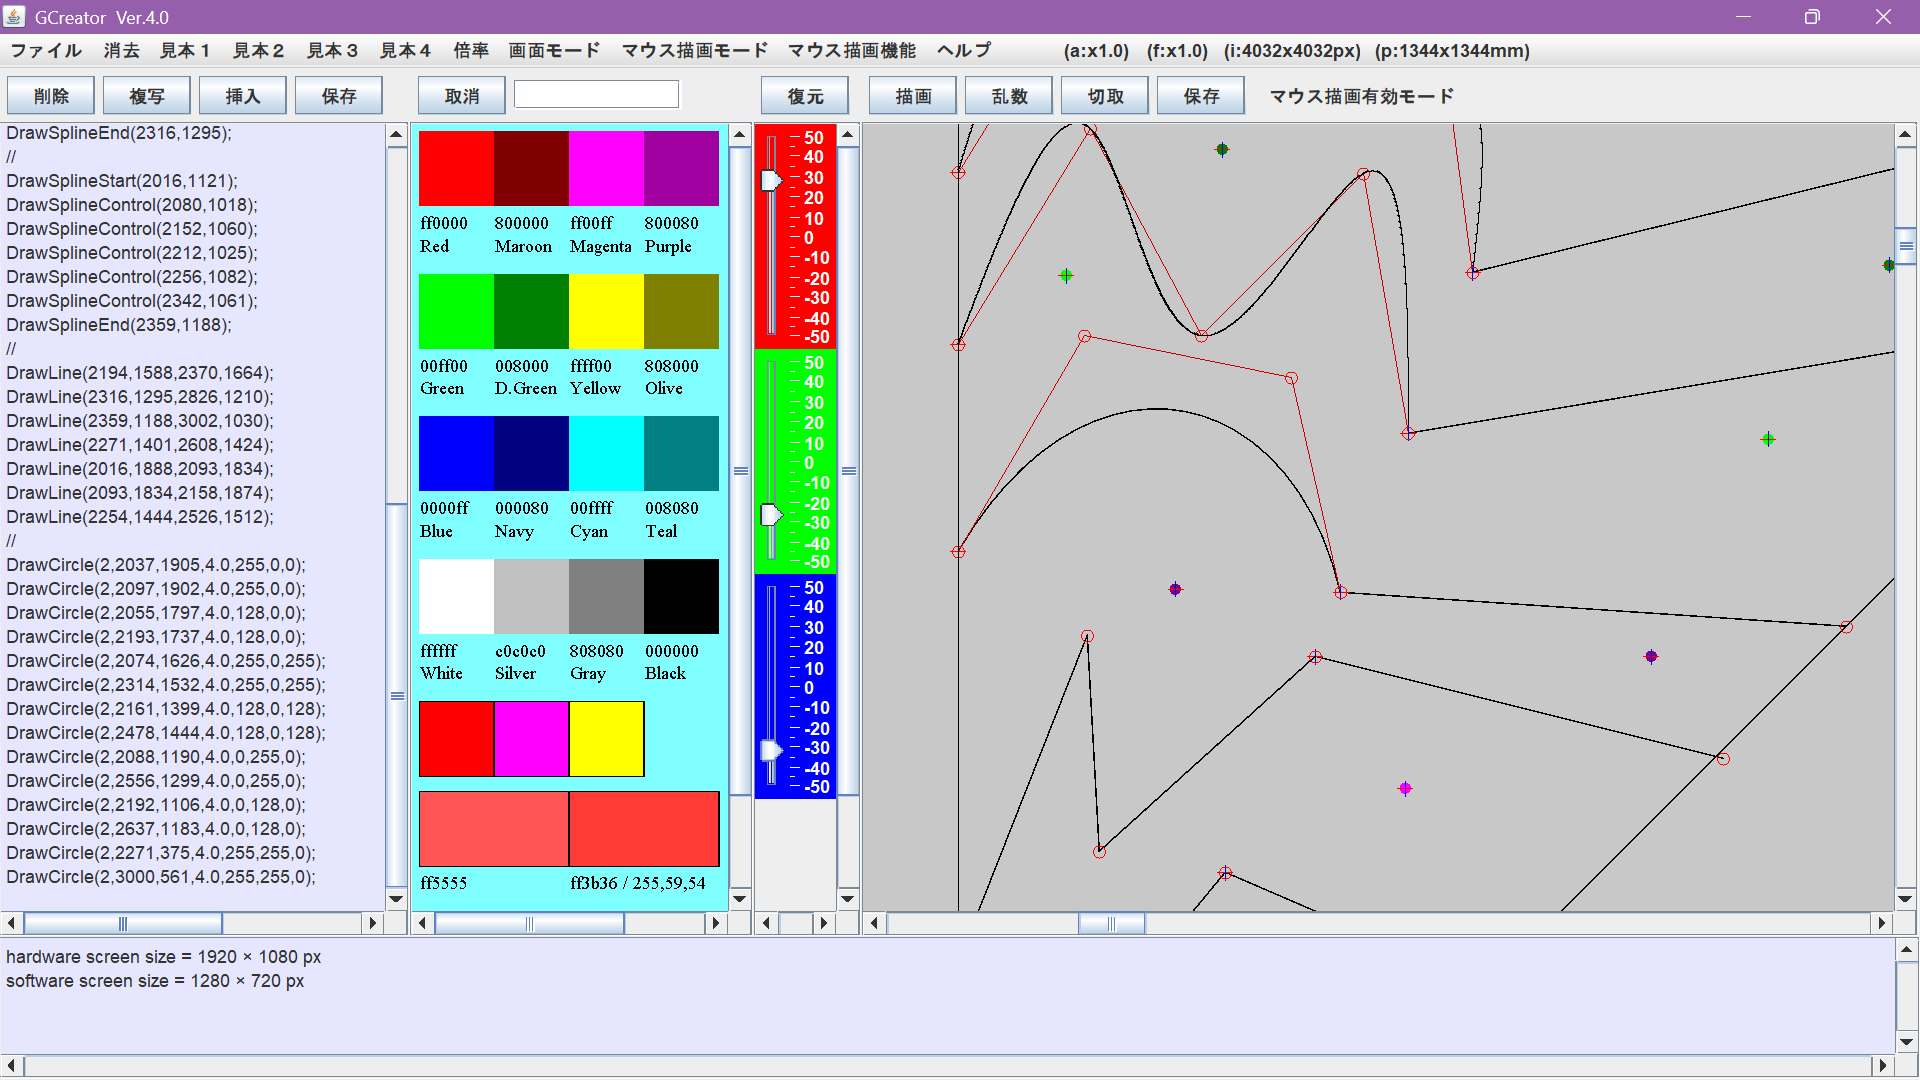Click the blue spline end point near the 10 mark of the green slider
The width and height of the screenshot is (1920, 1080).
(1408, 434)
